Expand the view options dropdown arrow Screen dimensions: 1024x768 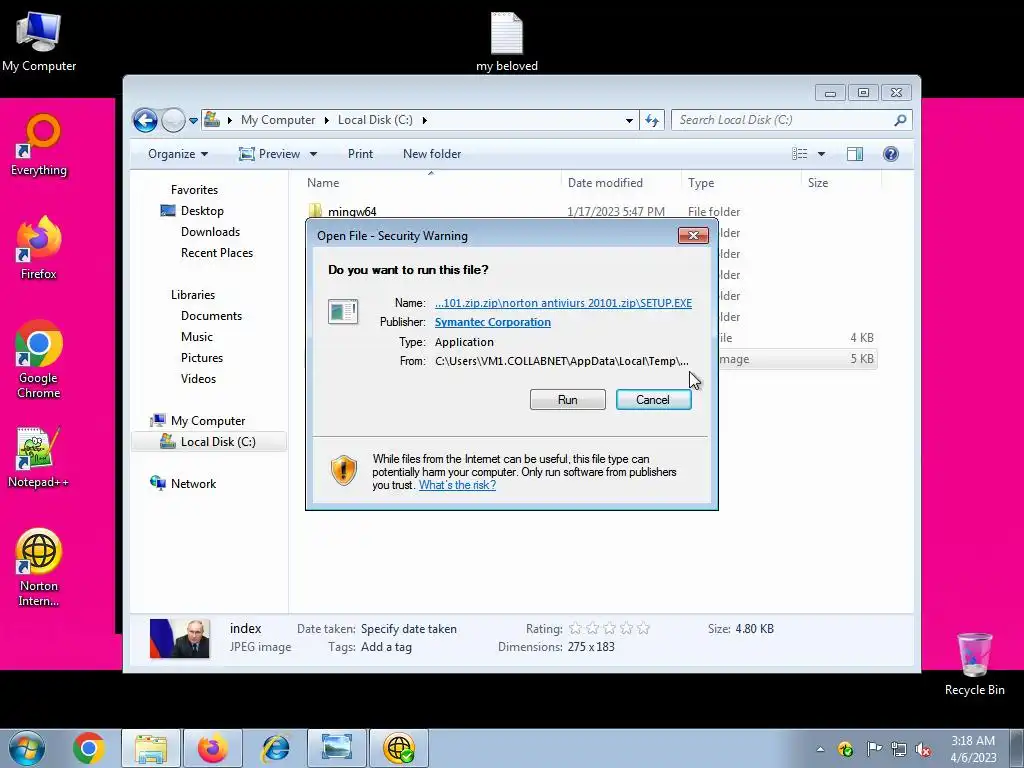(822, 154)
